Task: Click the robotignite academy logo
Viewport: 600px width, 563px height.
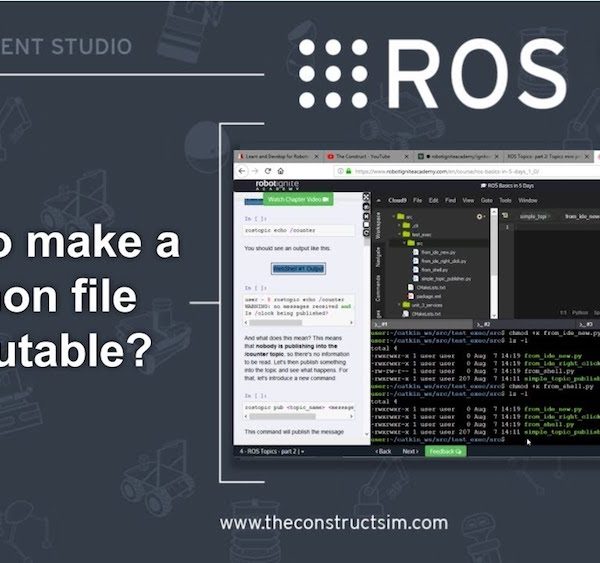Action: [x=277, y=185]
